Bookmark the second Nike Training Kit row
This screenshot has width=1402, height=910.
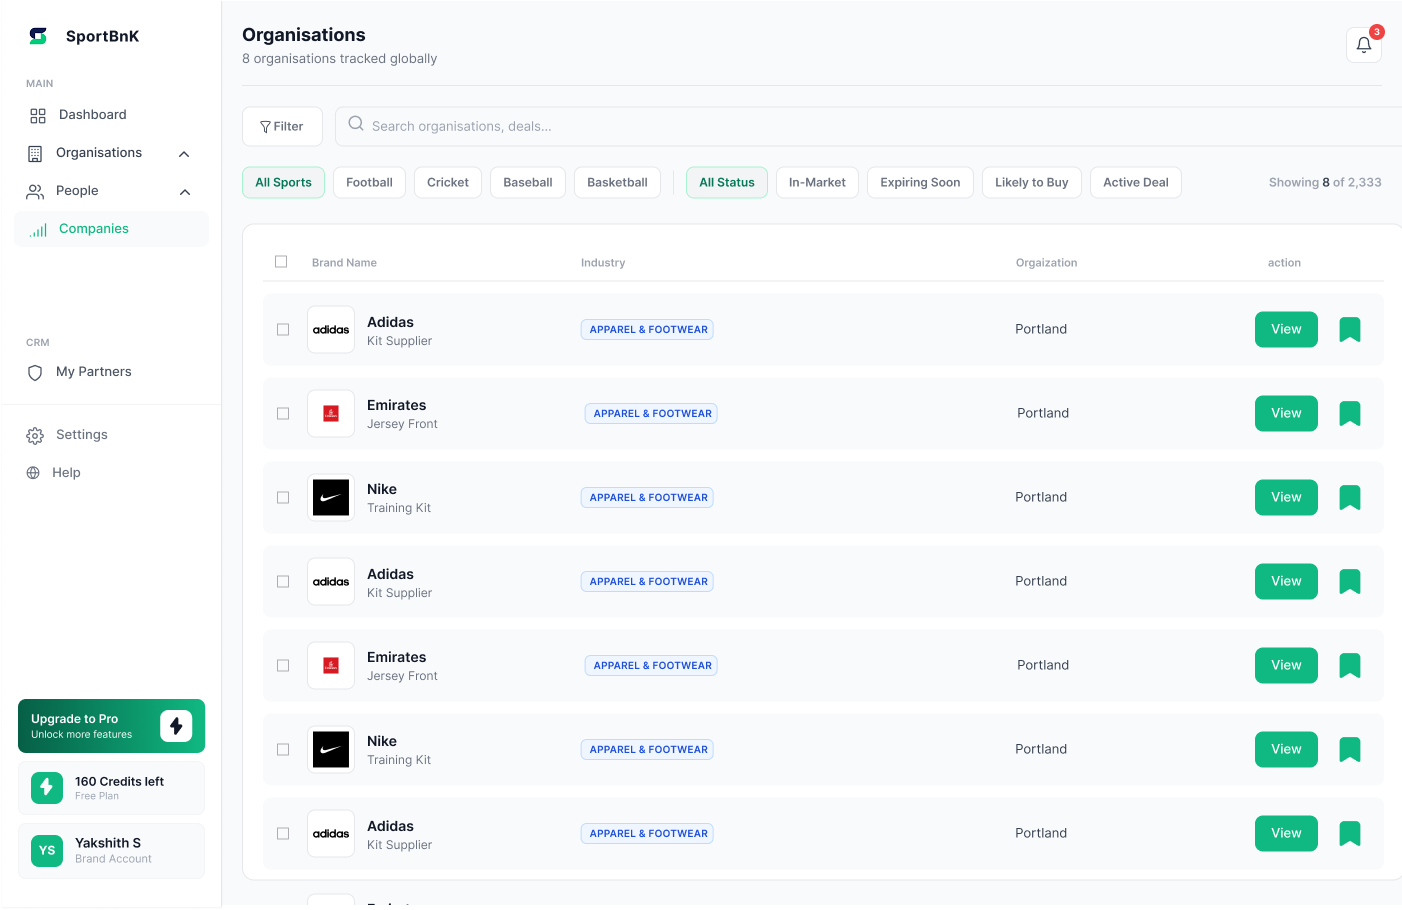pos(1350,750)
